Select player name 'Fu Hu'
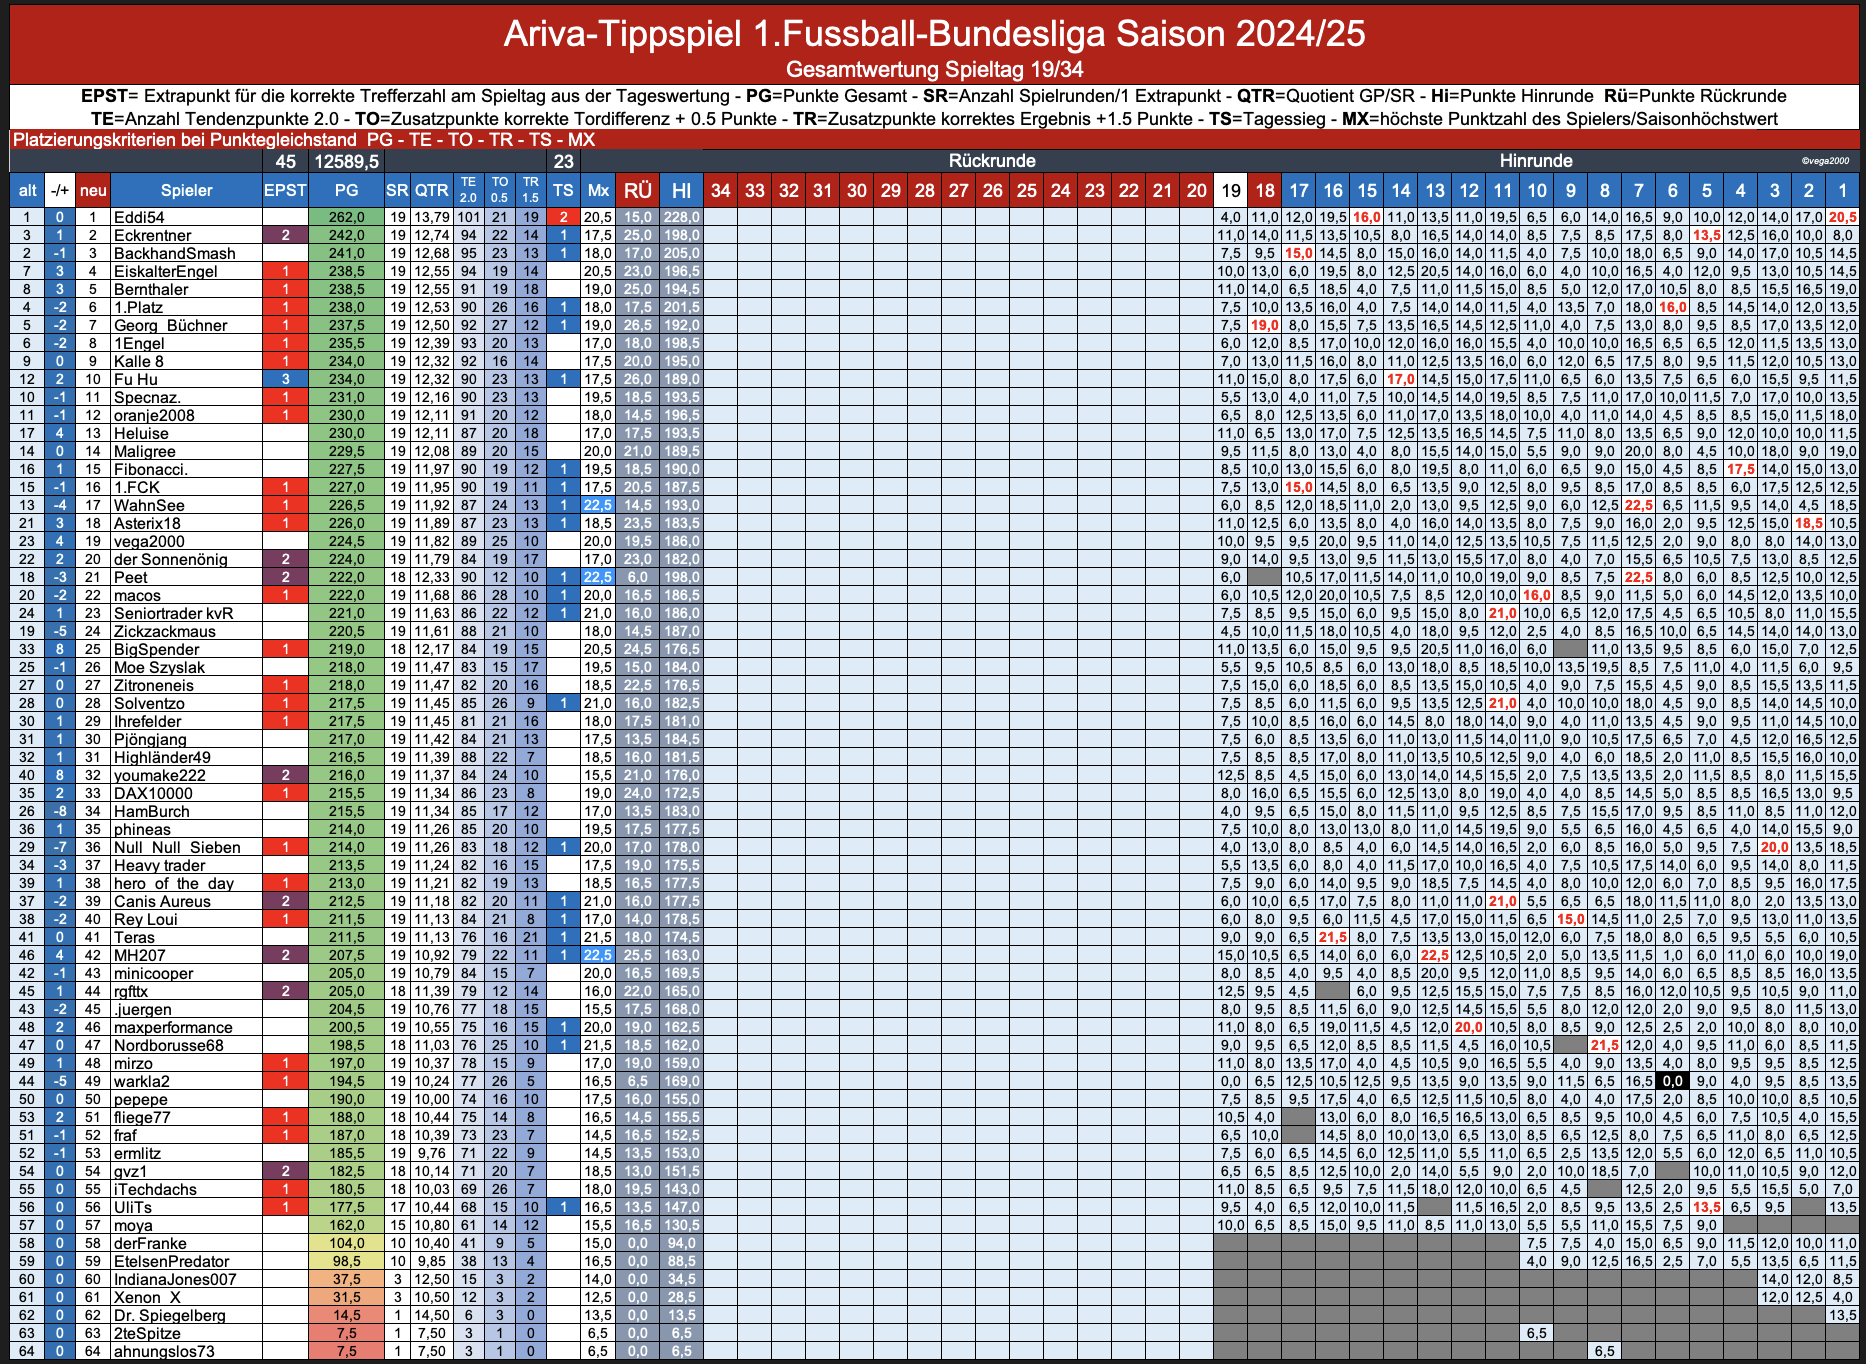 (136, 379)
